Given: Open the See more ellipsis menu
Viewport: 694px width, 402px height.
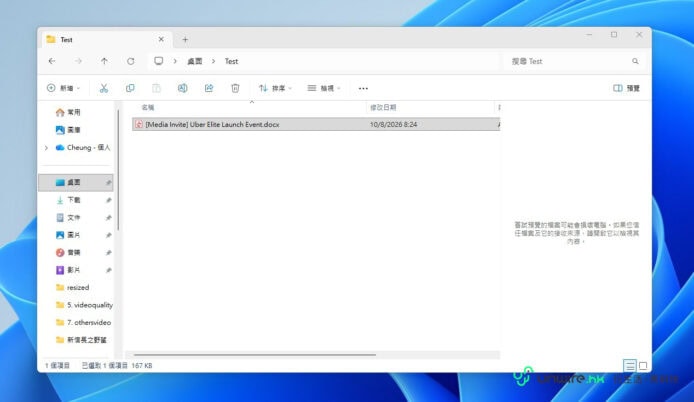Looking at the screenshot, I should pyautogui.click(x=363, y=88).
